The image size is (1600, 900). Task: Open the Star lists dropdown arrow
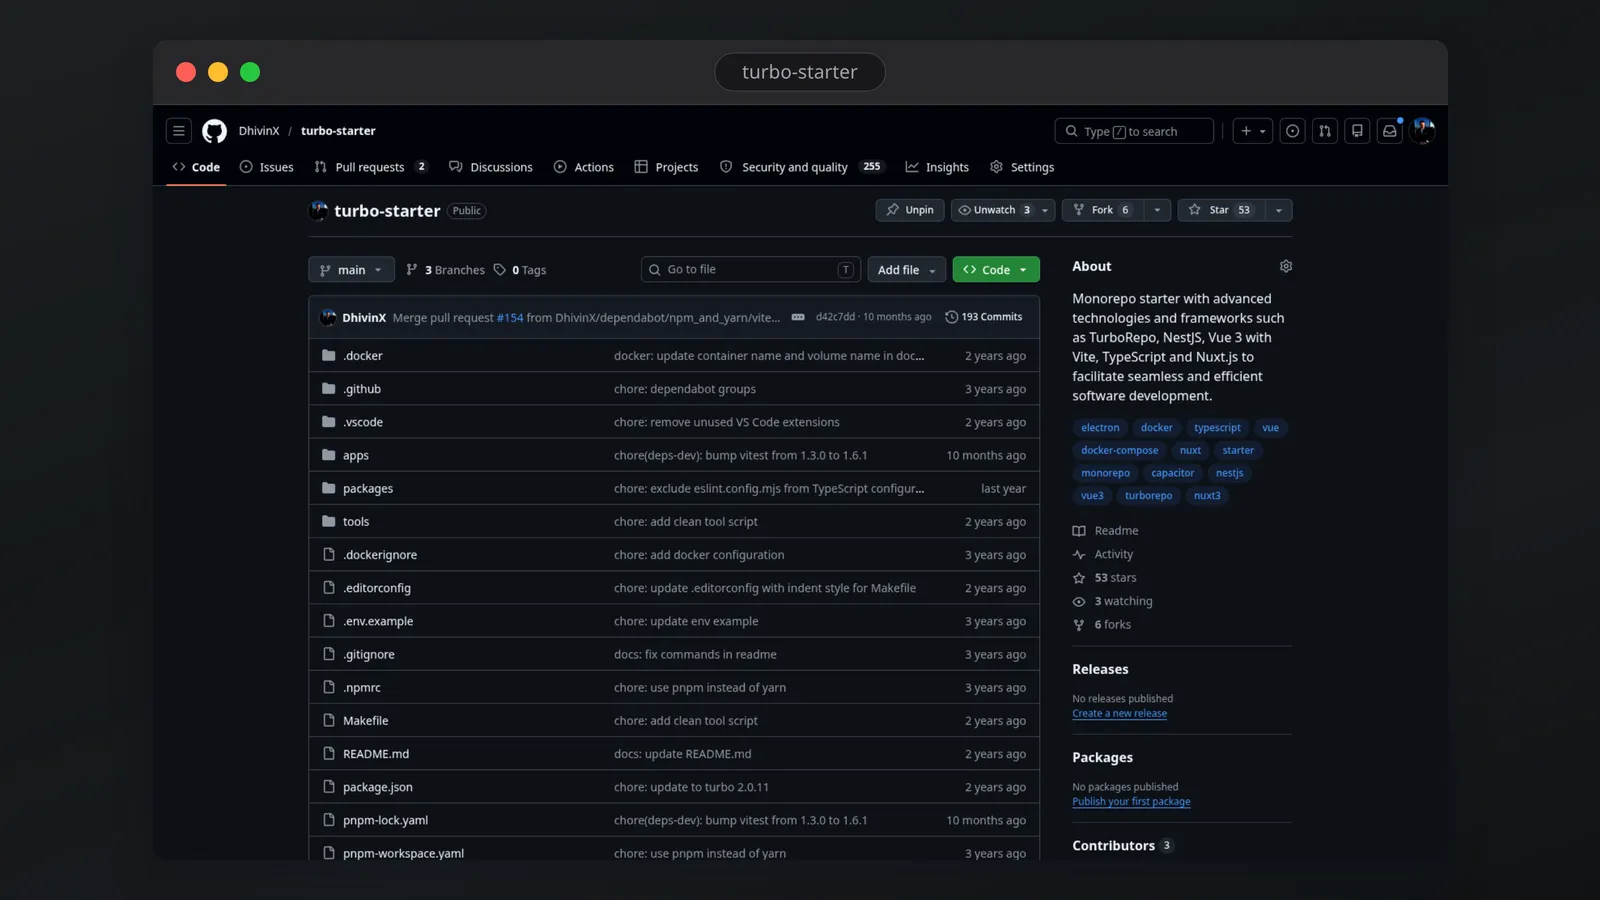[x=1279, y=210]
